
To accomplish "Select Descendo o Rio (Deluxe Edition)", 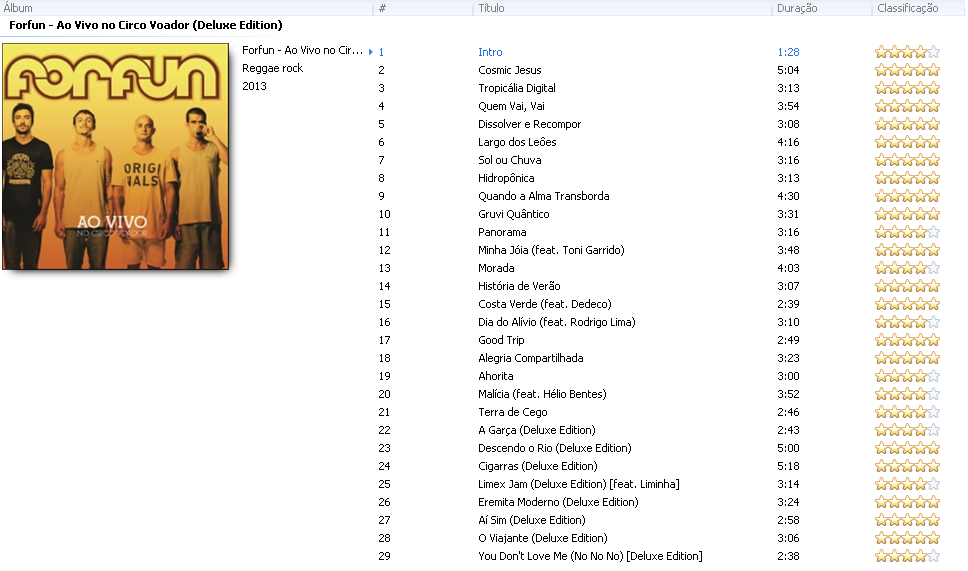I will point(554,448).
